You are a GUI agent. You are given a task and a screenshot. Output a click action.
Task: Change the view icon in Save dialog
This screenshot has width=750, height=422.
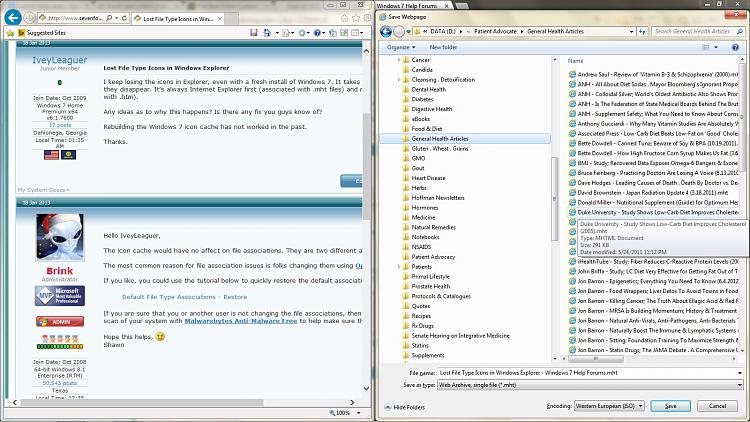point(706,47)
